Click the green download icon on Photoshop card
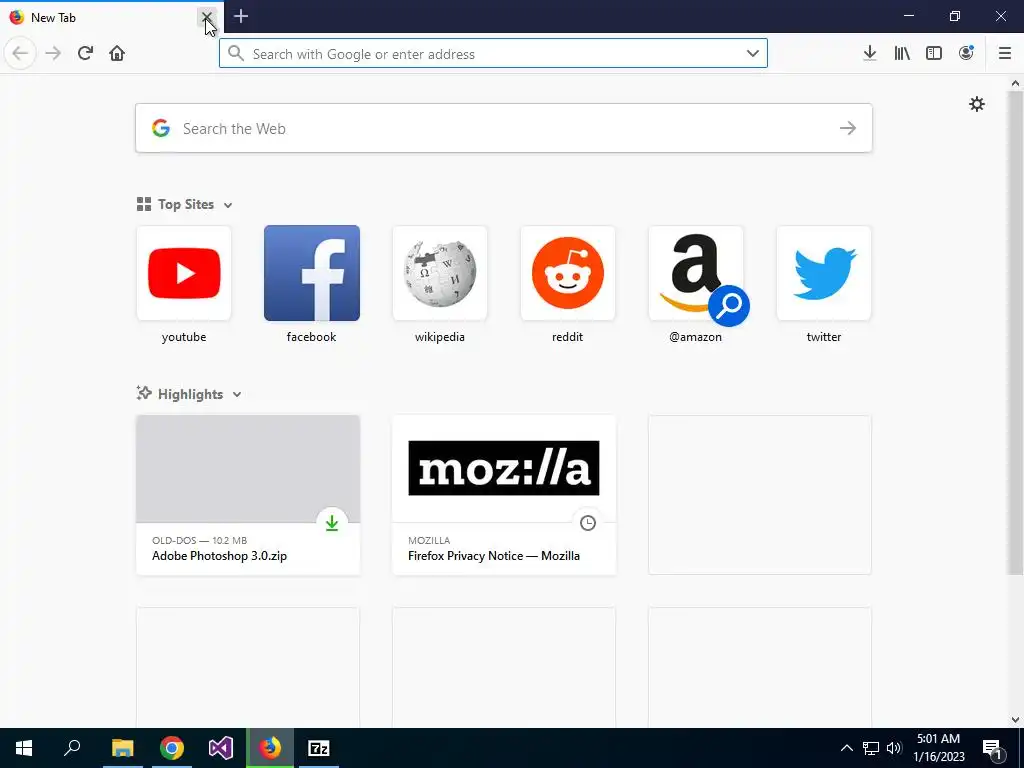This screenshot has height=768, width=1024. tap(332, 522)
